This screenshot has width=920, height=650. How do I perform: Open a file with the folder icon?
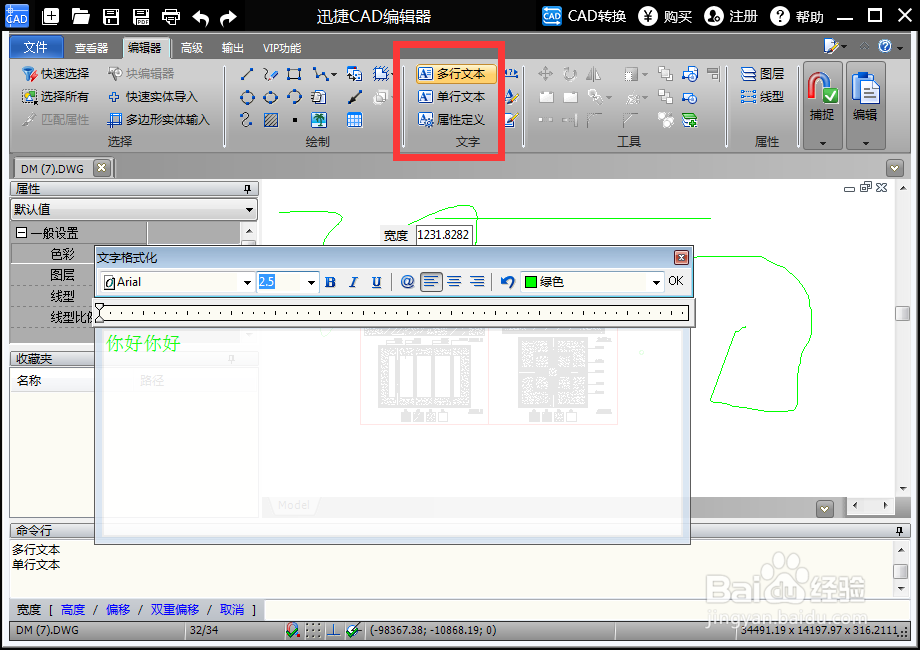(x=80, y=16)
